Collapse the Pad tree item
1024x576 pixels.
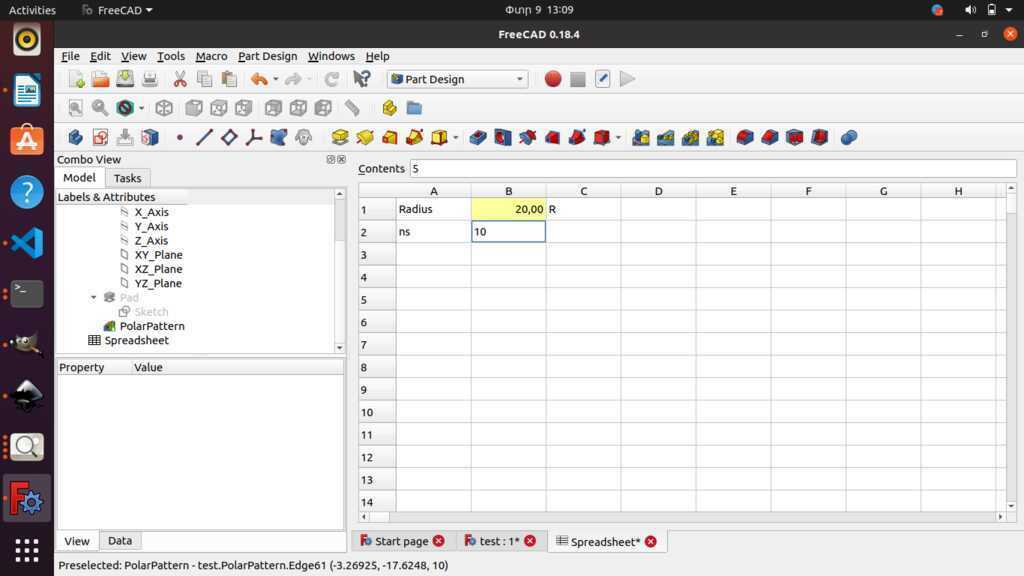(93, 297)
